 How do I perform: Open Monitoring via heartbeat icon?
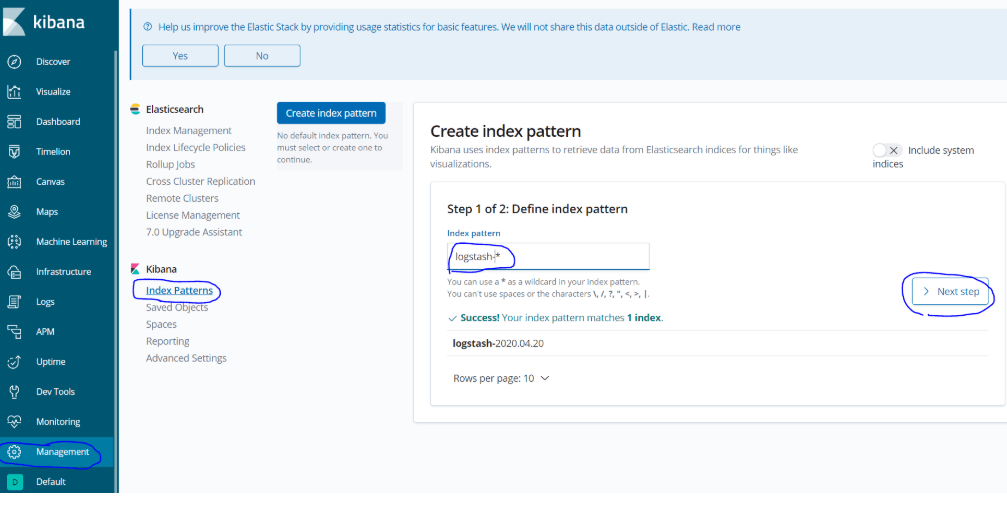14,421
